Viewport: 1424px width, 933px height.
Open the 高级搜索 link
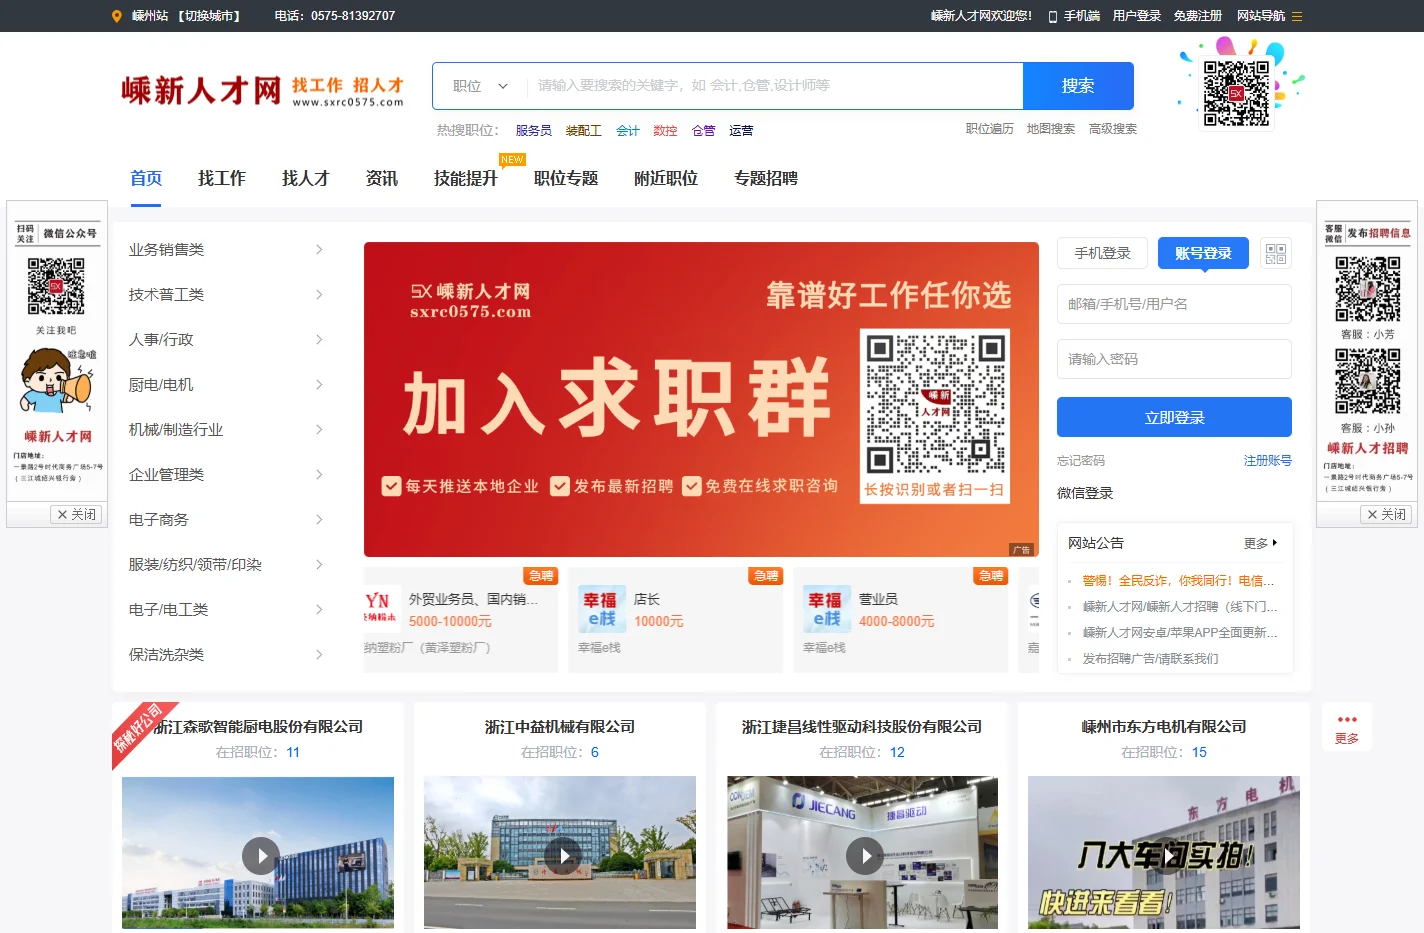[x=1113, y=129]
